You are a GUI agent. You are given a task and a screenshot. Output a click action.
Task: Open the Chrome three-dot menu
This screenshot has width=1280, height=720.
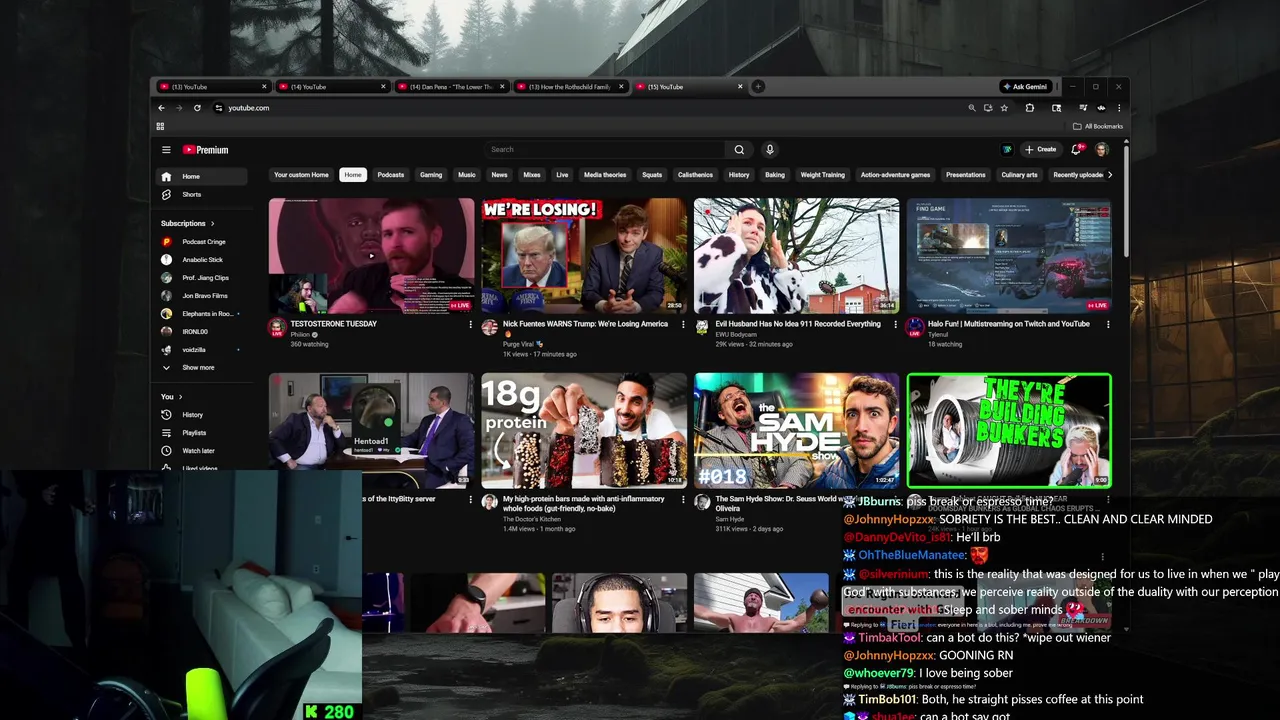point(1118,108)
